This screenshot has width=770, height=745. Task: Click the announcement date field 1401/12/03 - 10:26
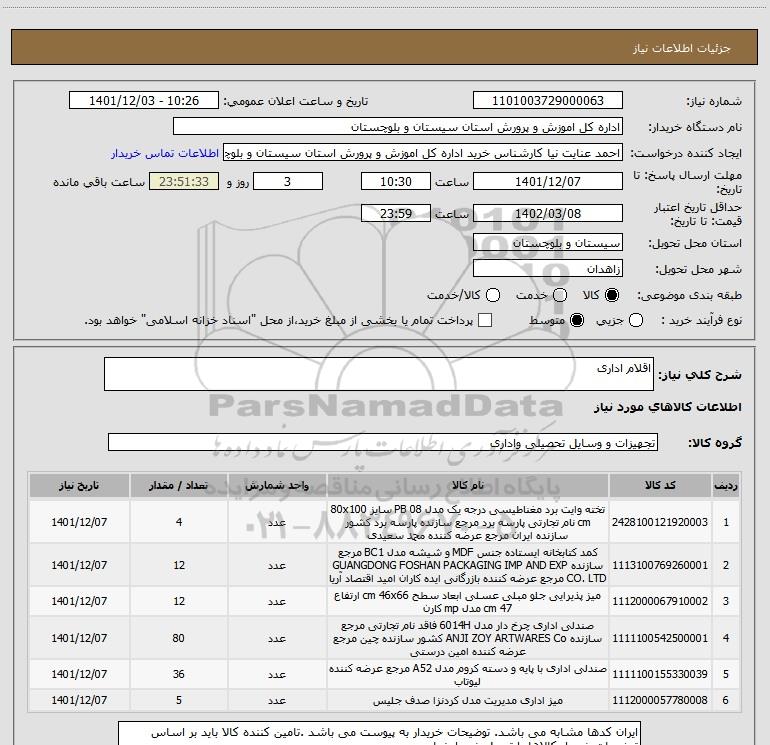pyautogui.click(x=144, y=101)
